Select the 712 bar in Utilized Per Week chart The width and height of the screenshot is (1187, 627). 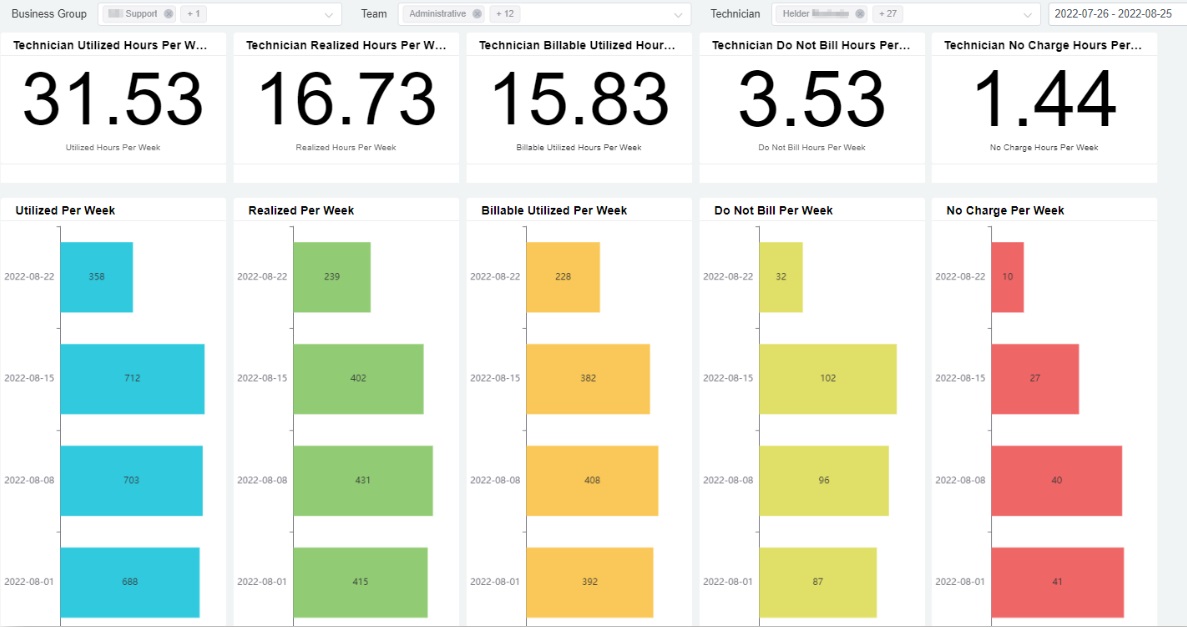[130, 378]
